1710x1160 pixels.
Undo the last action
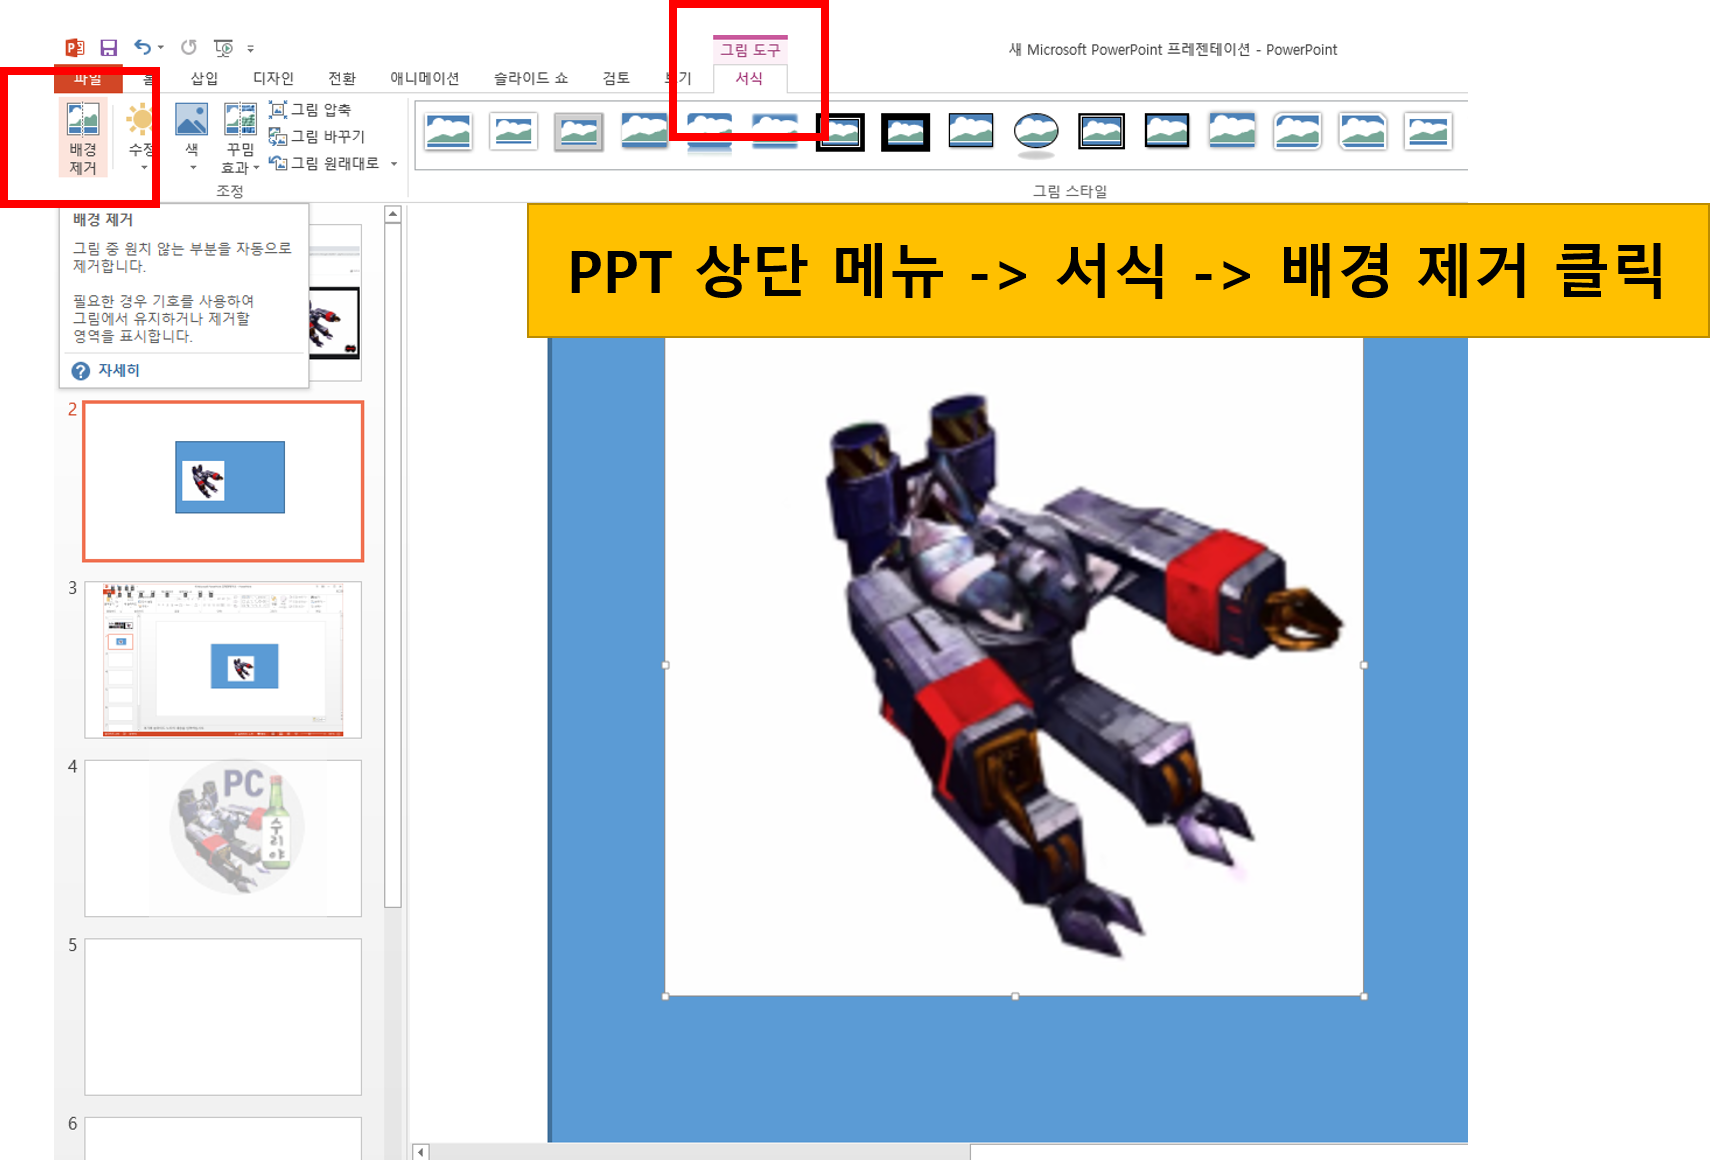coord(143,47)
